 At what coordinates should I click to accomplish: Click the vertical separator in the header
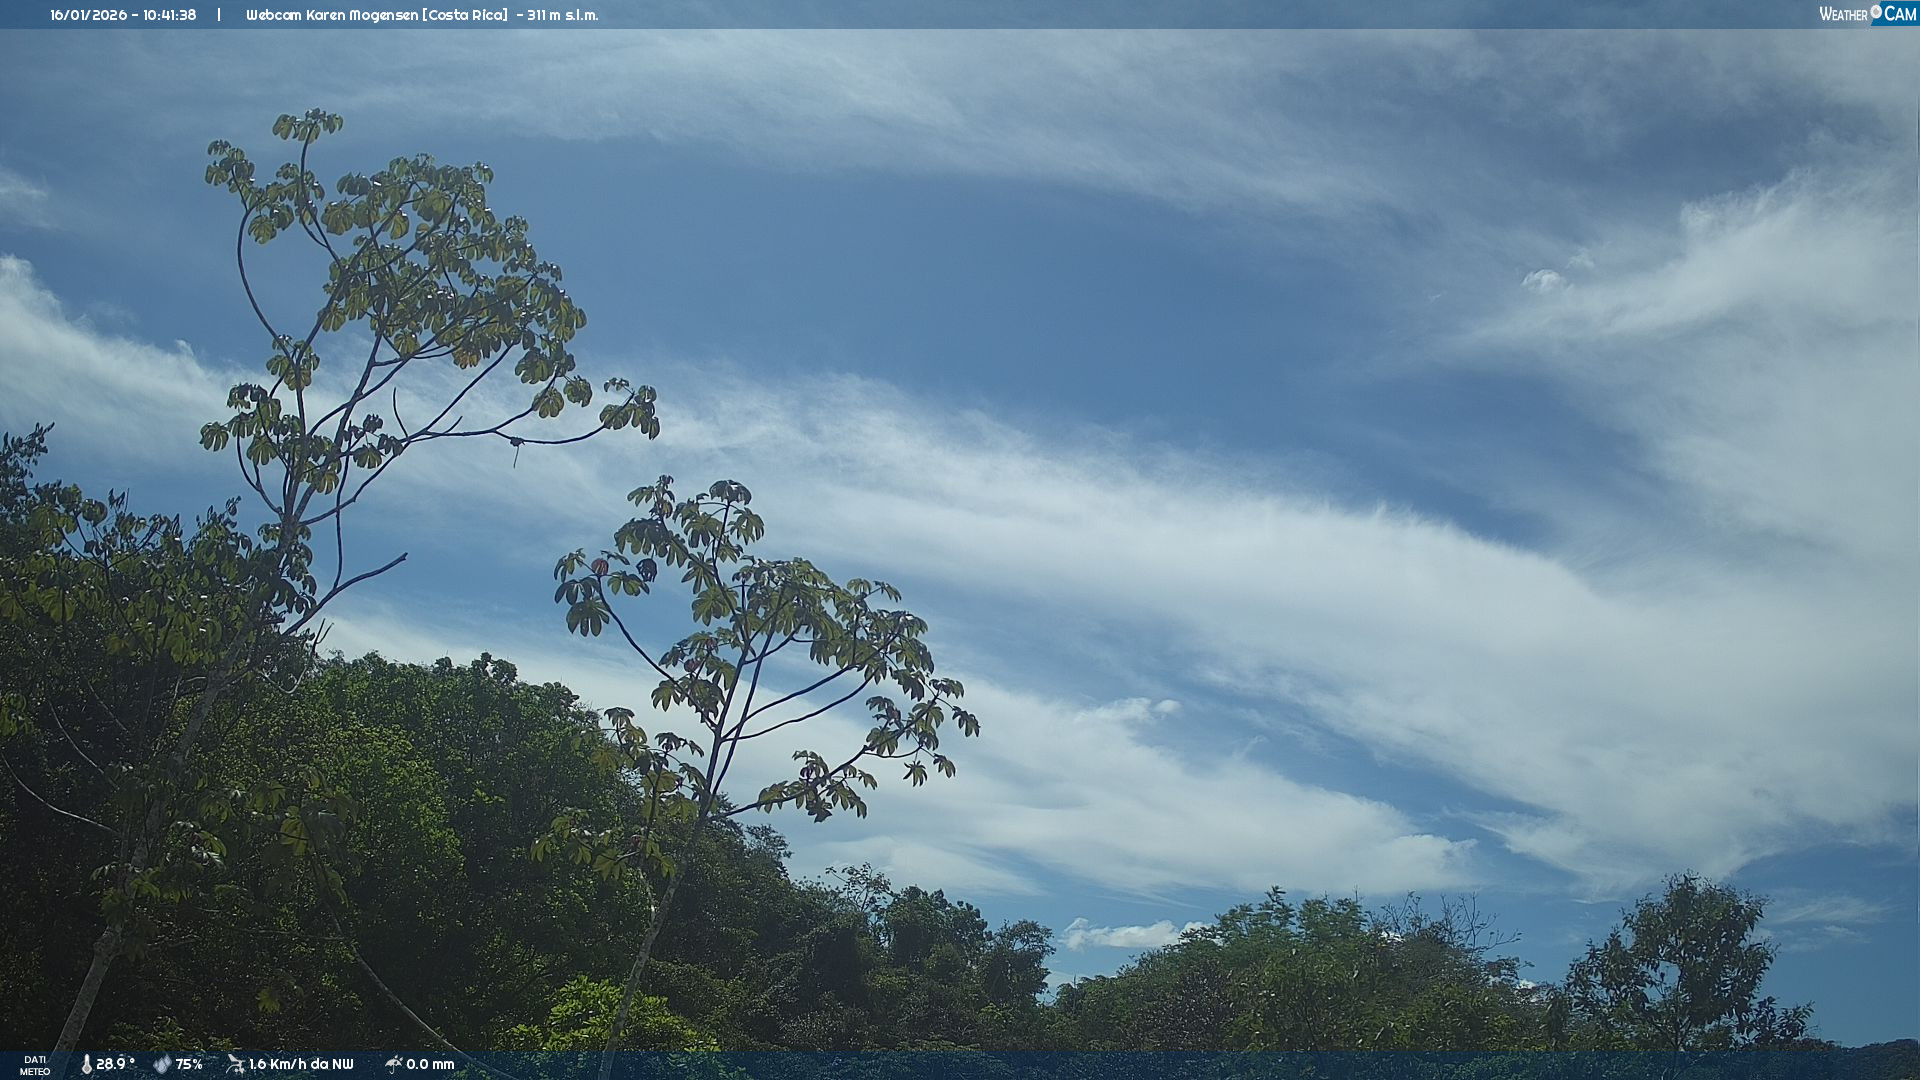click(x=219, y=15)
